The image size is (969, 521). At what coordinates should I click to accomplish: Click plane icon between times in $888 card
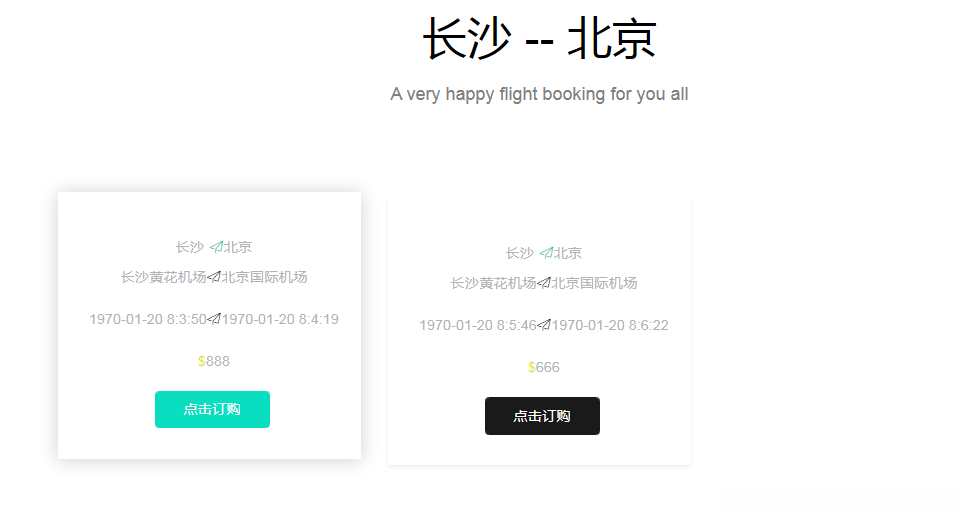214,320
